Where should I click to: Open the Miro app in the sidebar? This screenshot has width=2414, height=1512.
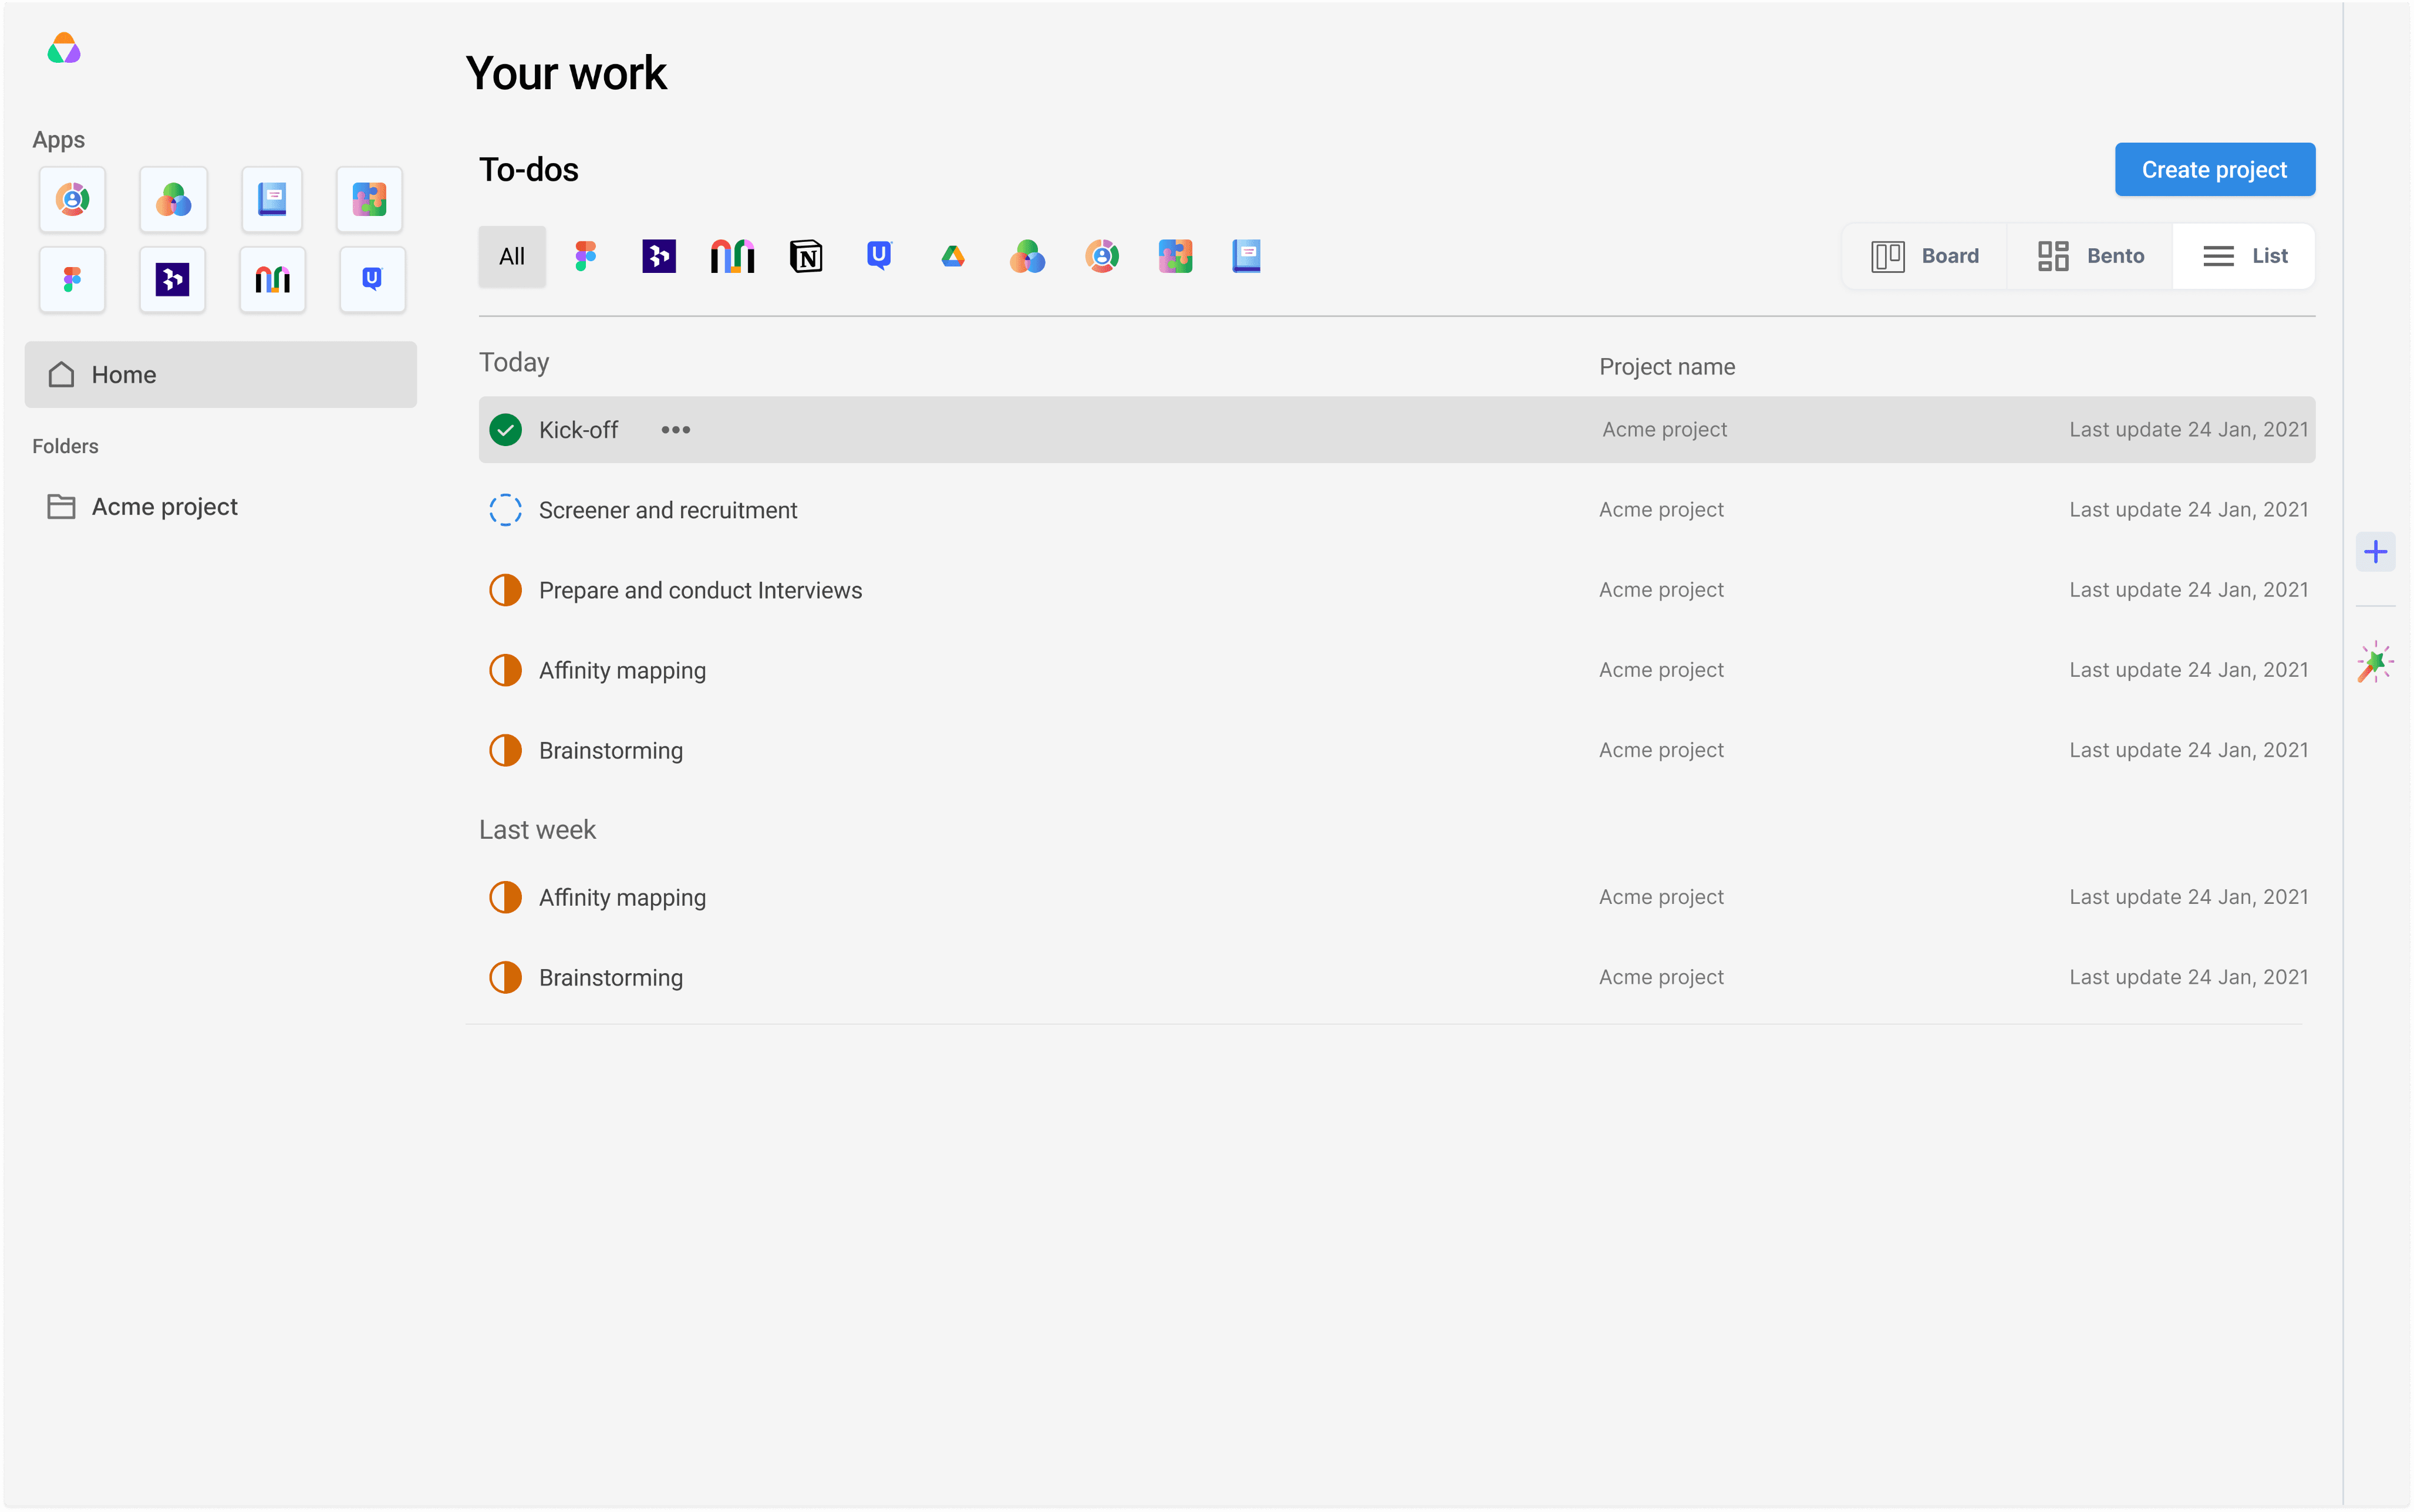272,279
